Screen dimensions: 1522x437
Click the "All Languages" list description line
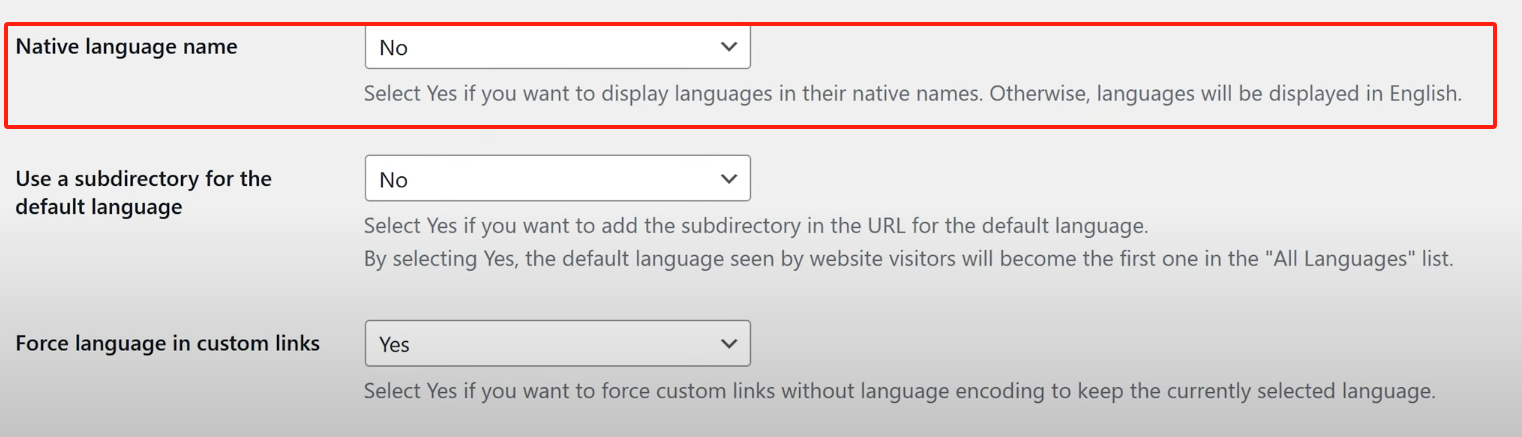pos(908,259)
